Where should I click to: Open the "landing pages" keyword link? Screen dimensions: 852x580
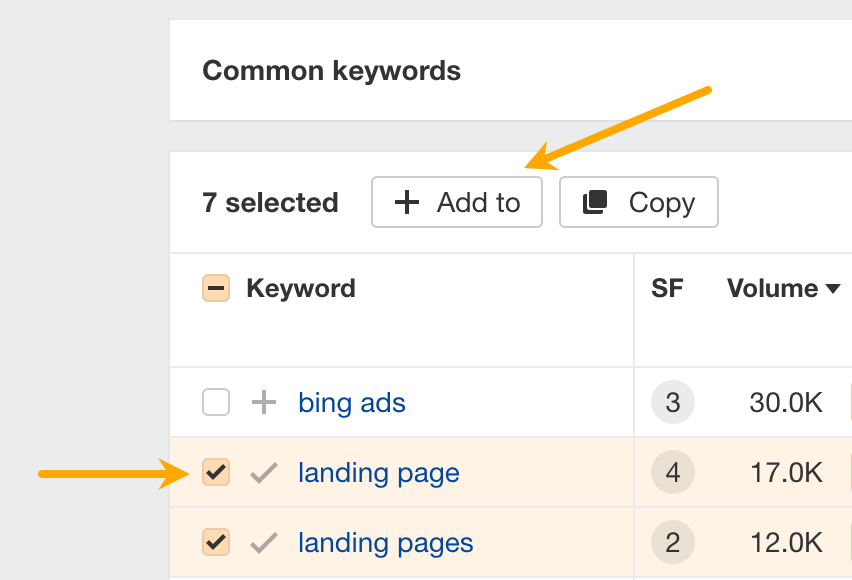pos(384,542)
